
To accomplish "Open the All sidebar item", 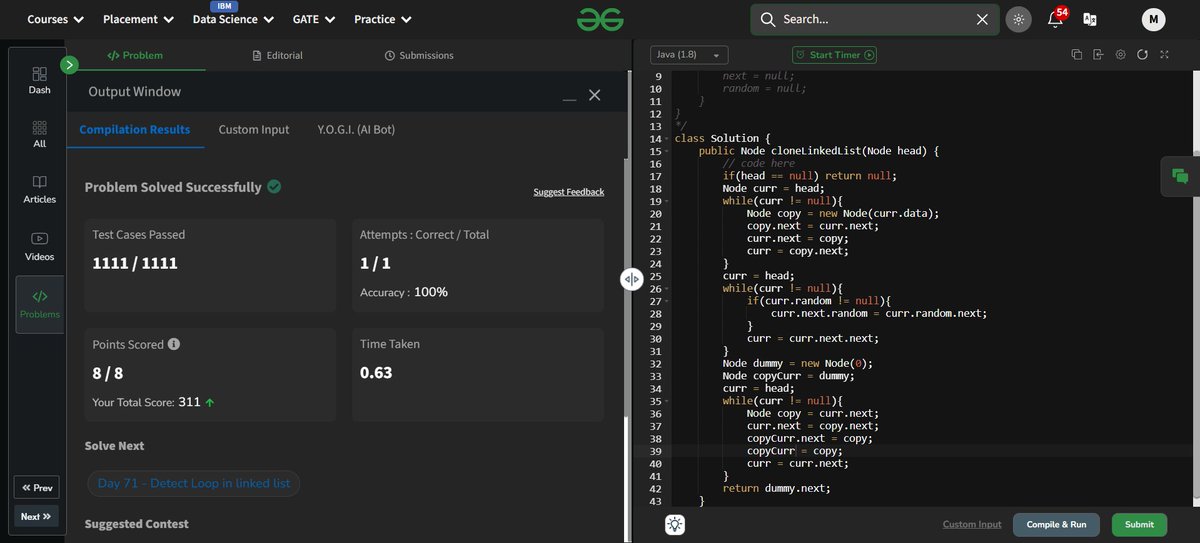I will 39,134.
